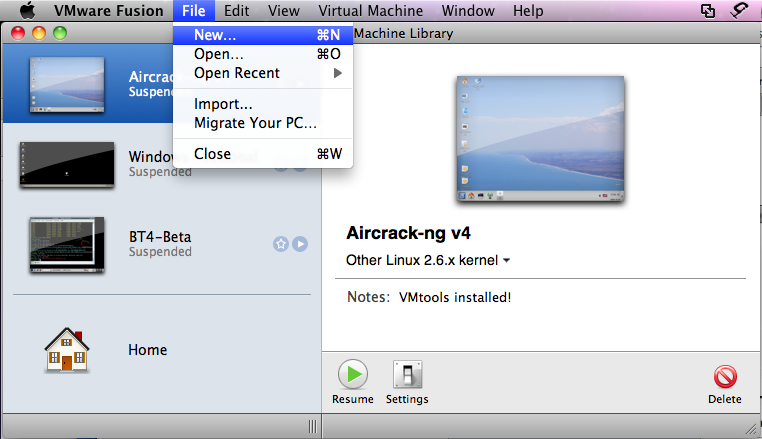Open the Help menu
The image size is (762, 439).
(528, 11)
